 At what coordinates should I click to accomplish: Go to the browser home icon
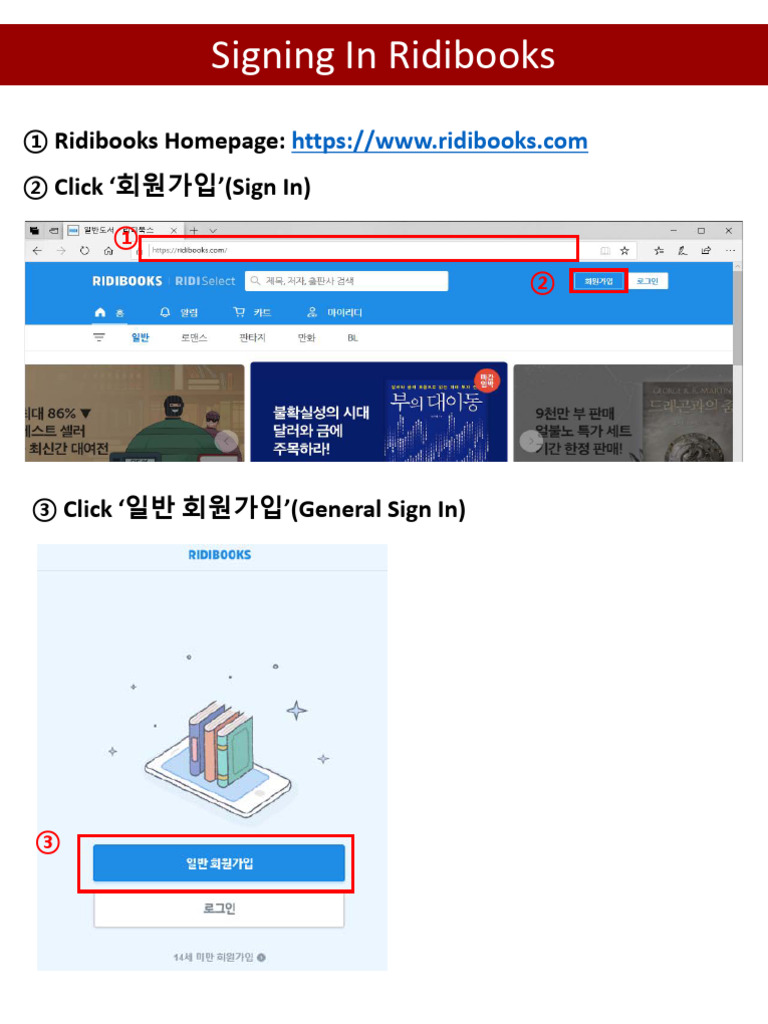pos(108,251)
